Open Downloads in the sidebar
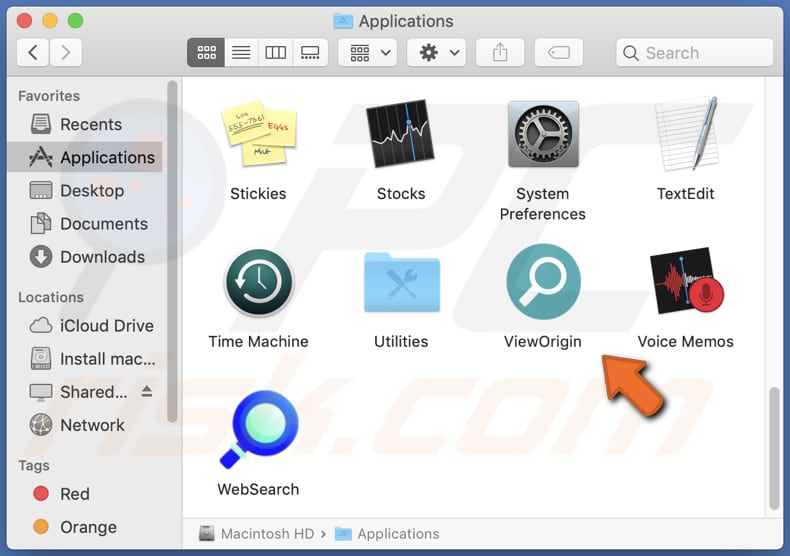Viewport: 790px width, 556px height. point(85,257)
